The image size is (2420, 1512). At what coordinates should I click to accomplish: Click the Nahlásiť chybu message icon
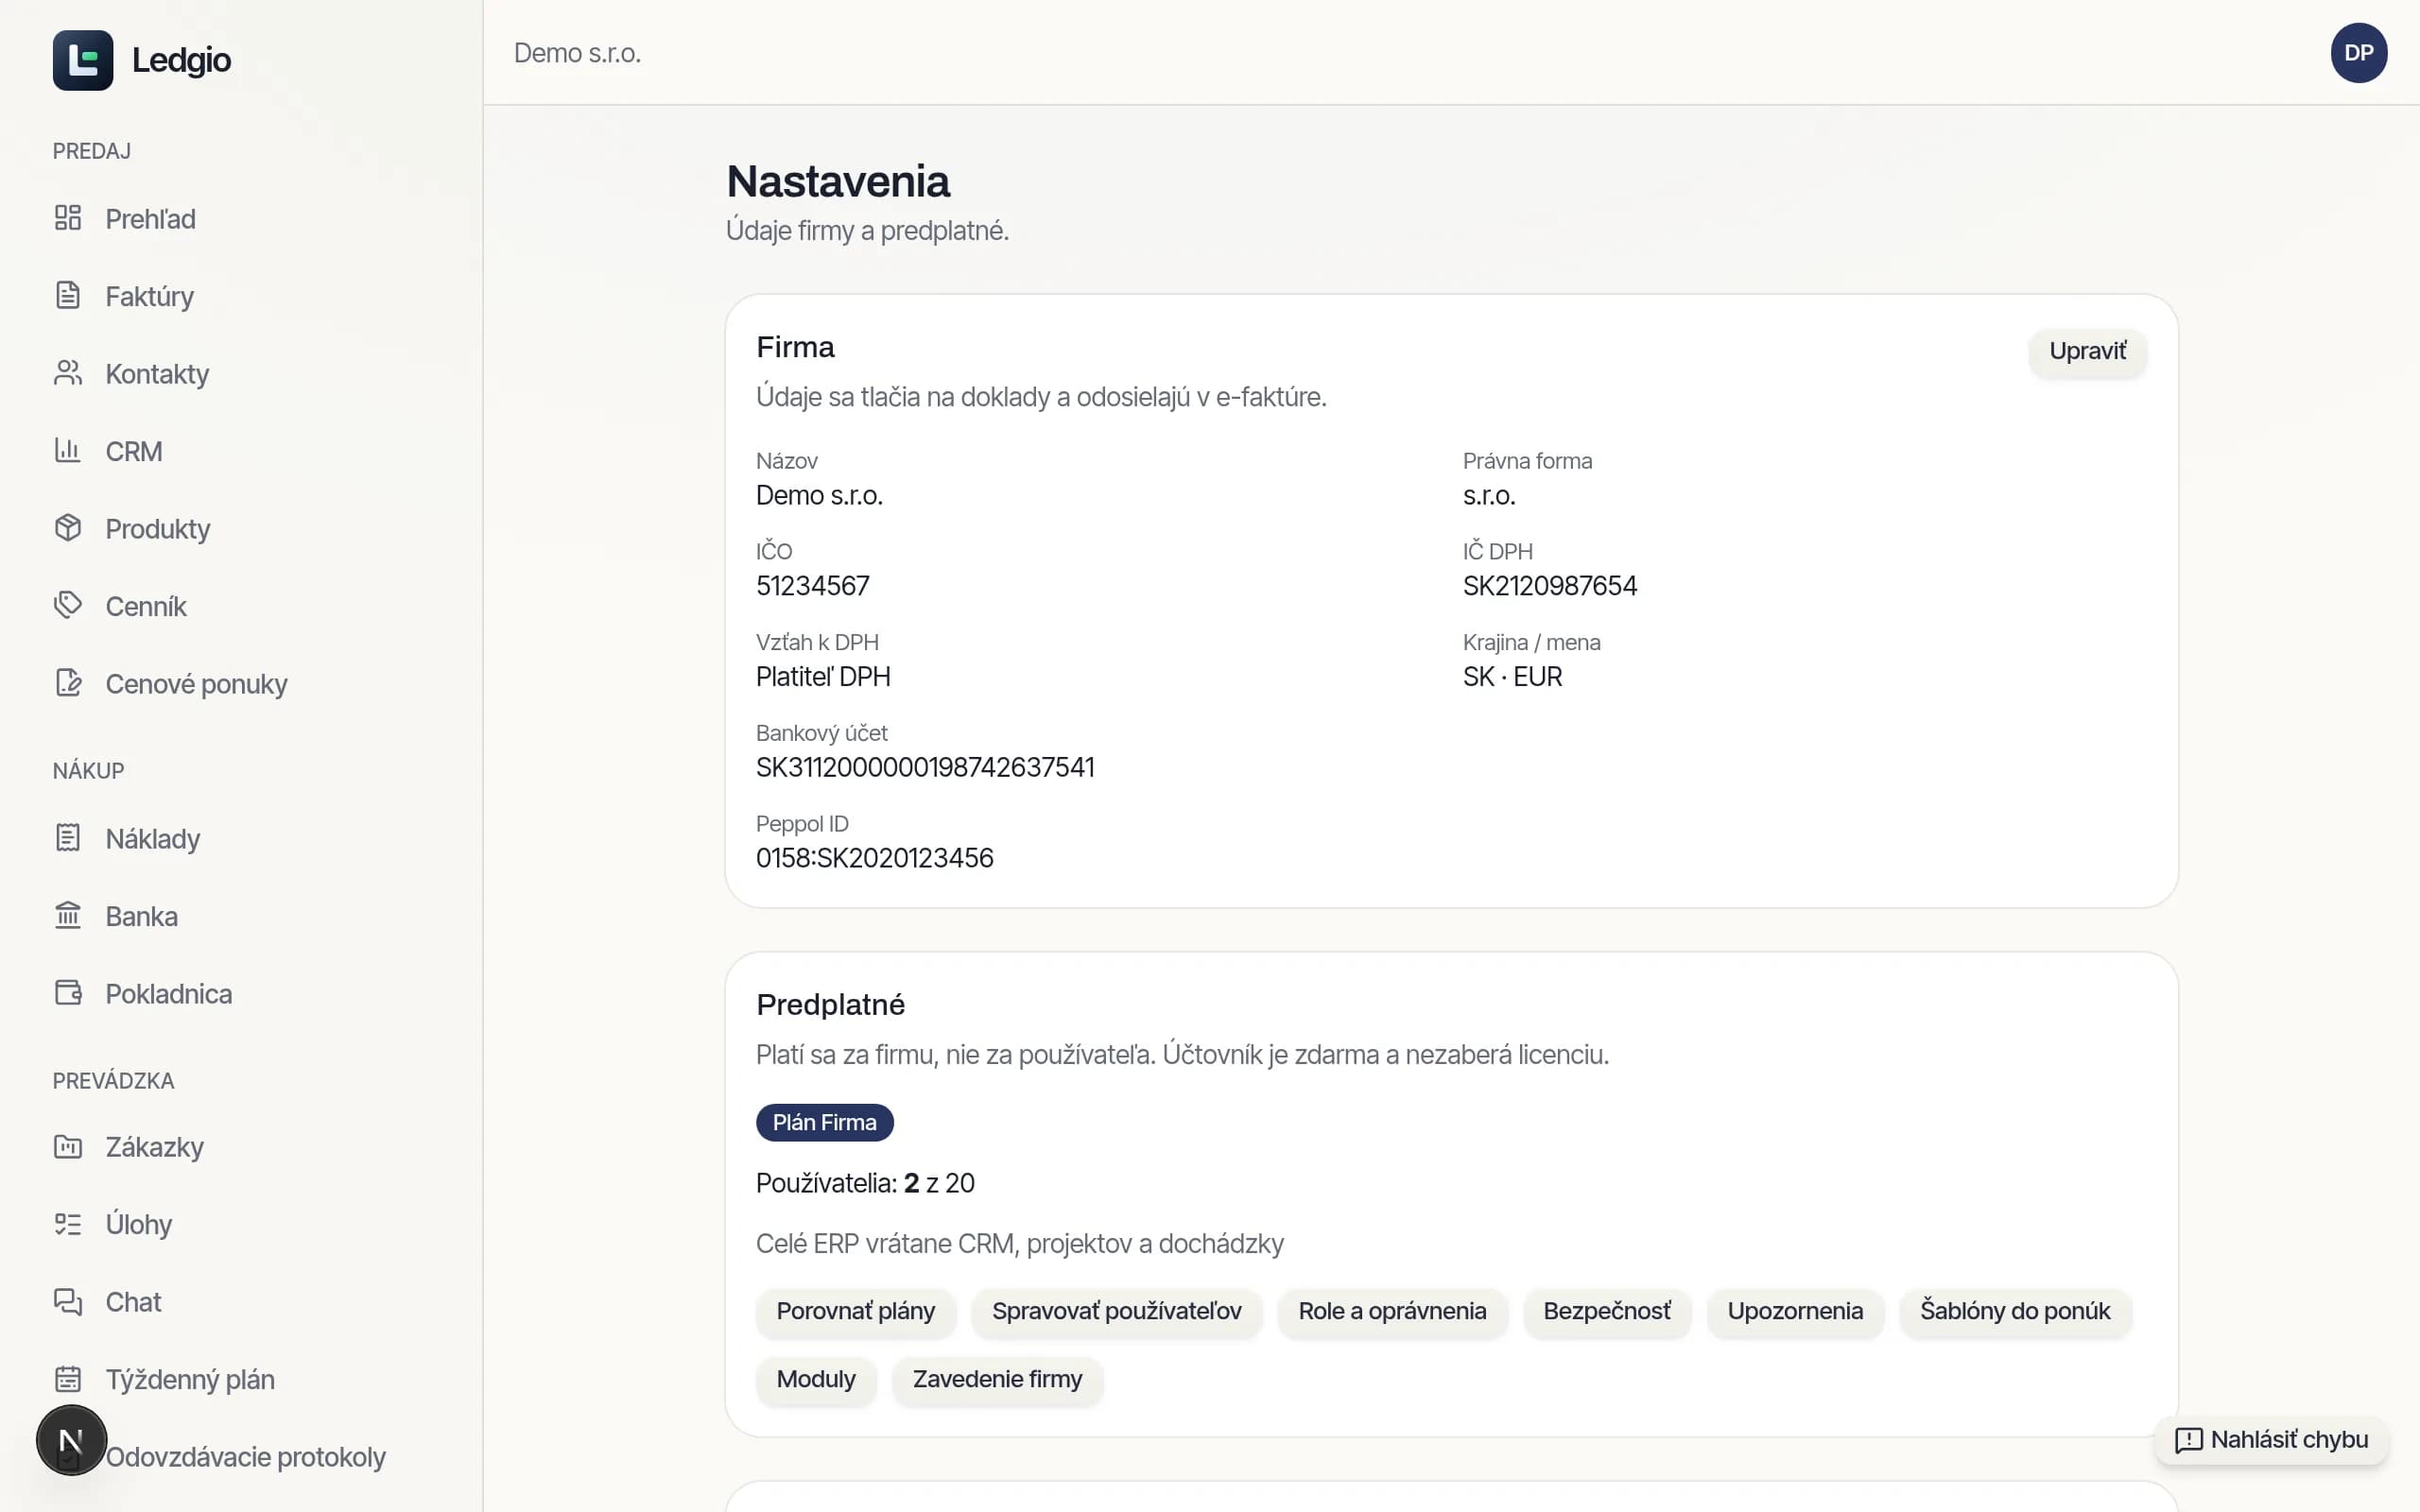(x=2188, y=1440)
